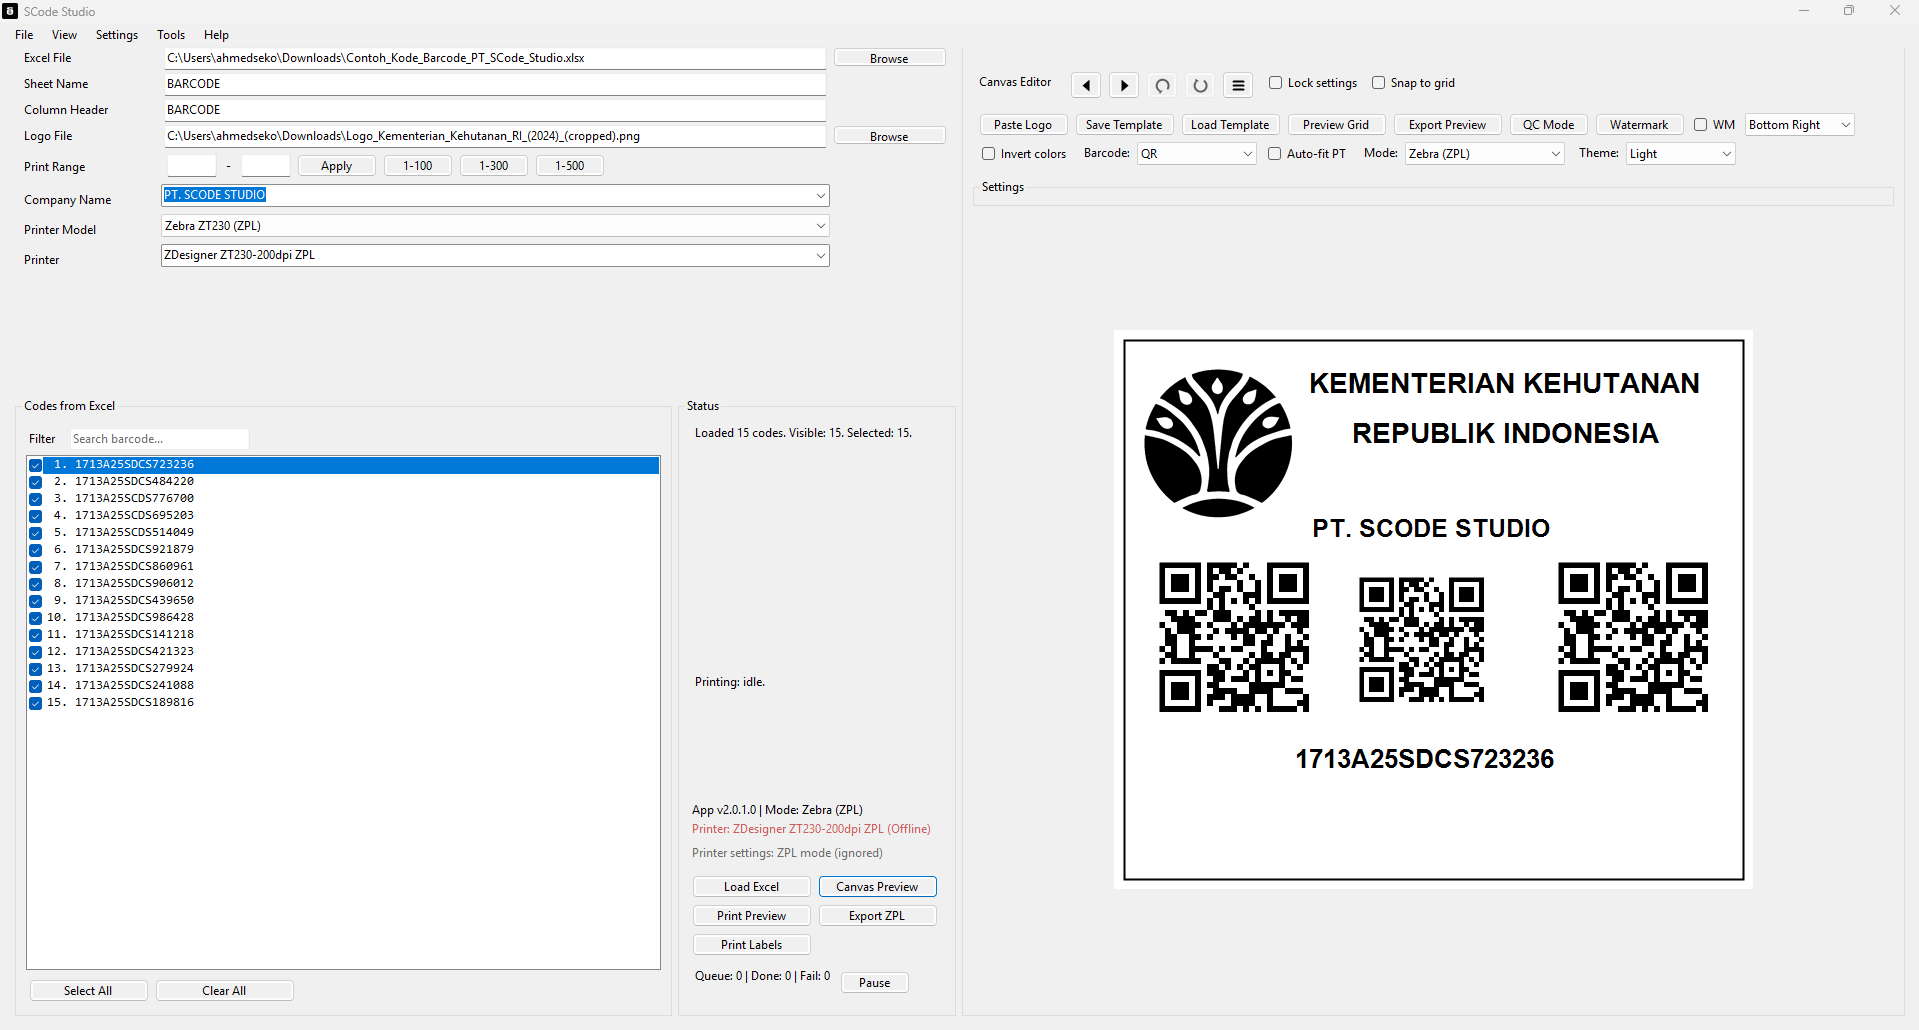The height and width of the screenshot is (1030, 1919).
Task: Open the Help menu
Action: (x=216, y=35)
